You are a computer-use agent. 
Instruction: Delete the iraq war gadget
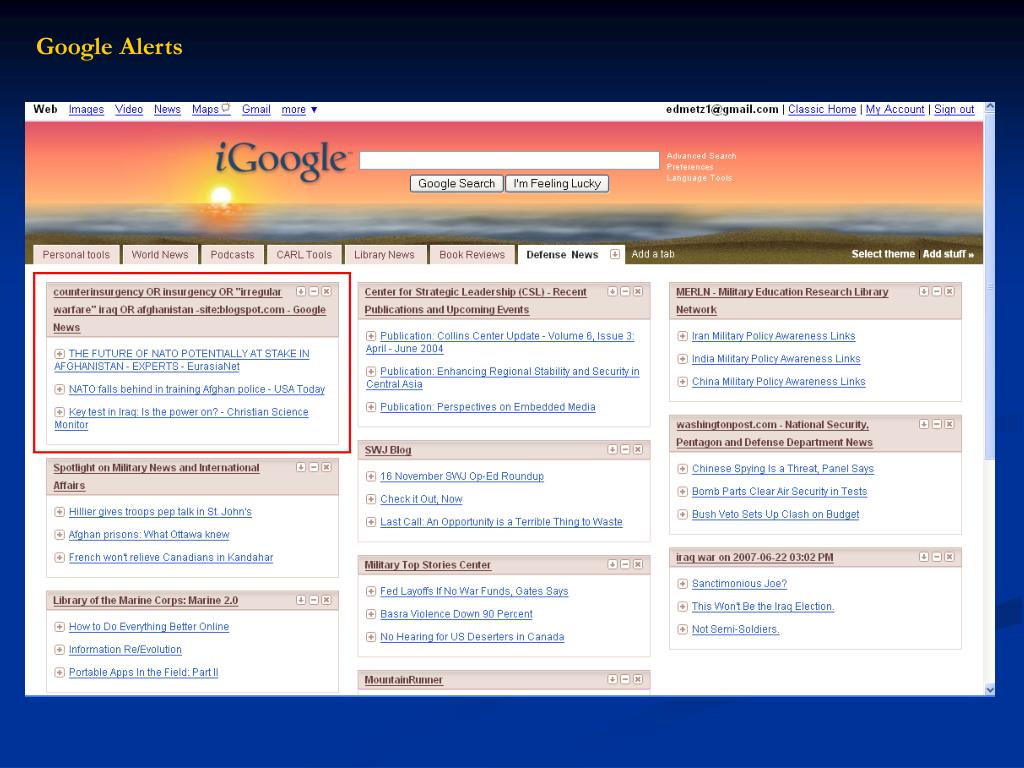point(949,556)
